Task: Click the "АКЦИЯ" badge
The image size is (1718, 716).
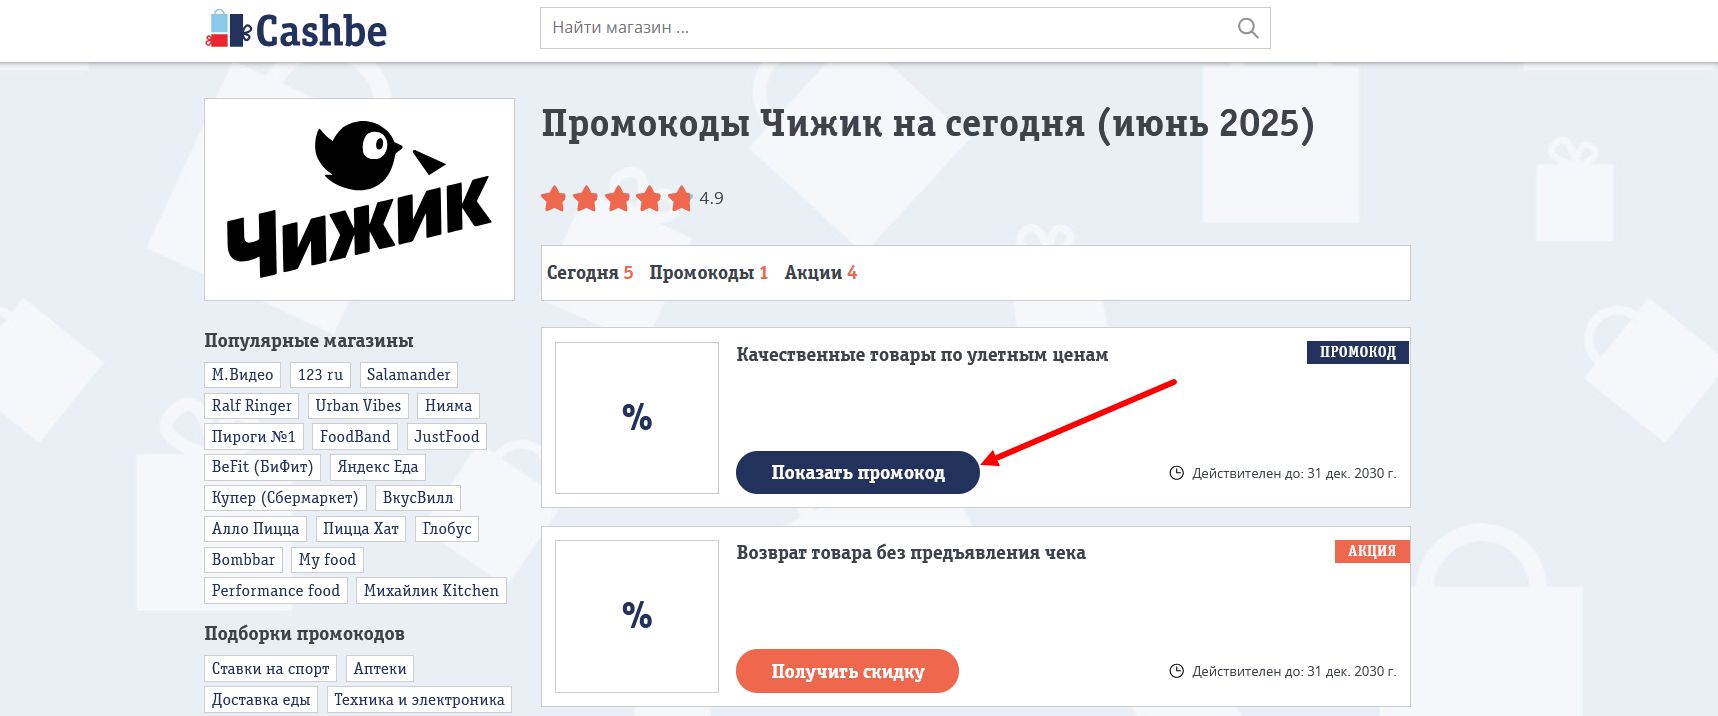Action: (x=1372, y=551)
